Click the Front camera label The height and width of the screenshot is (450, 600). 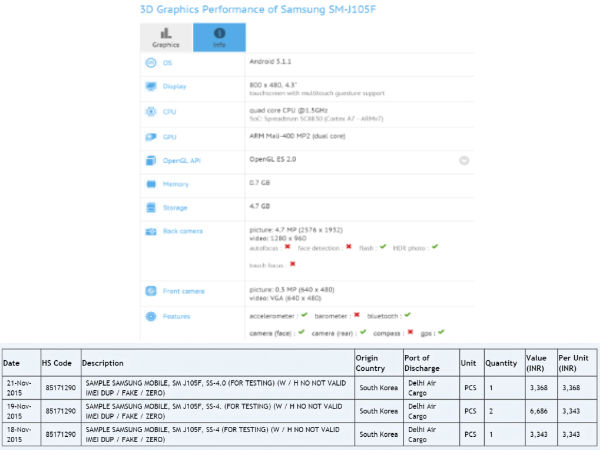click(x=183, y=291)
